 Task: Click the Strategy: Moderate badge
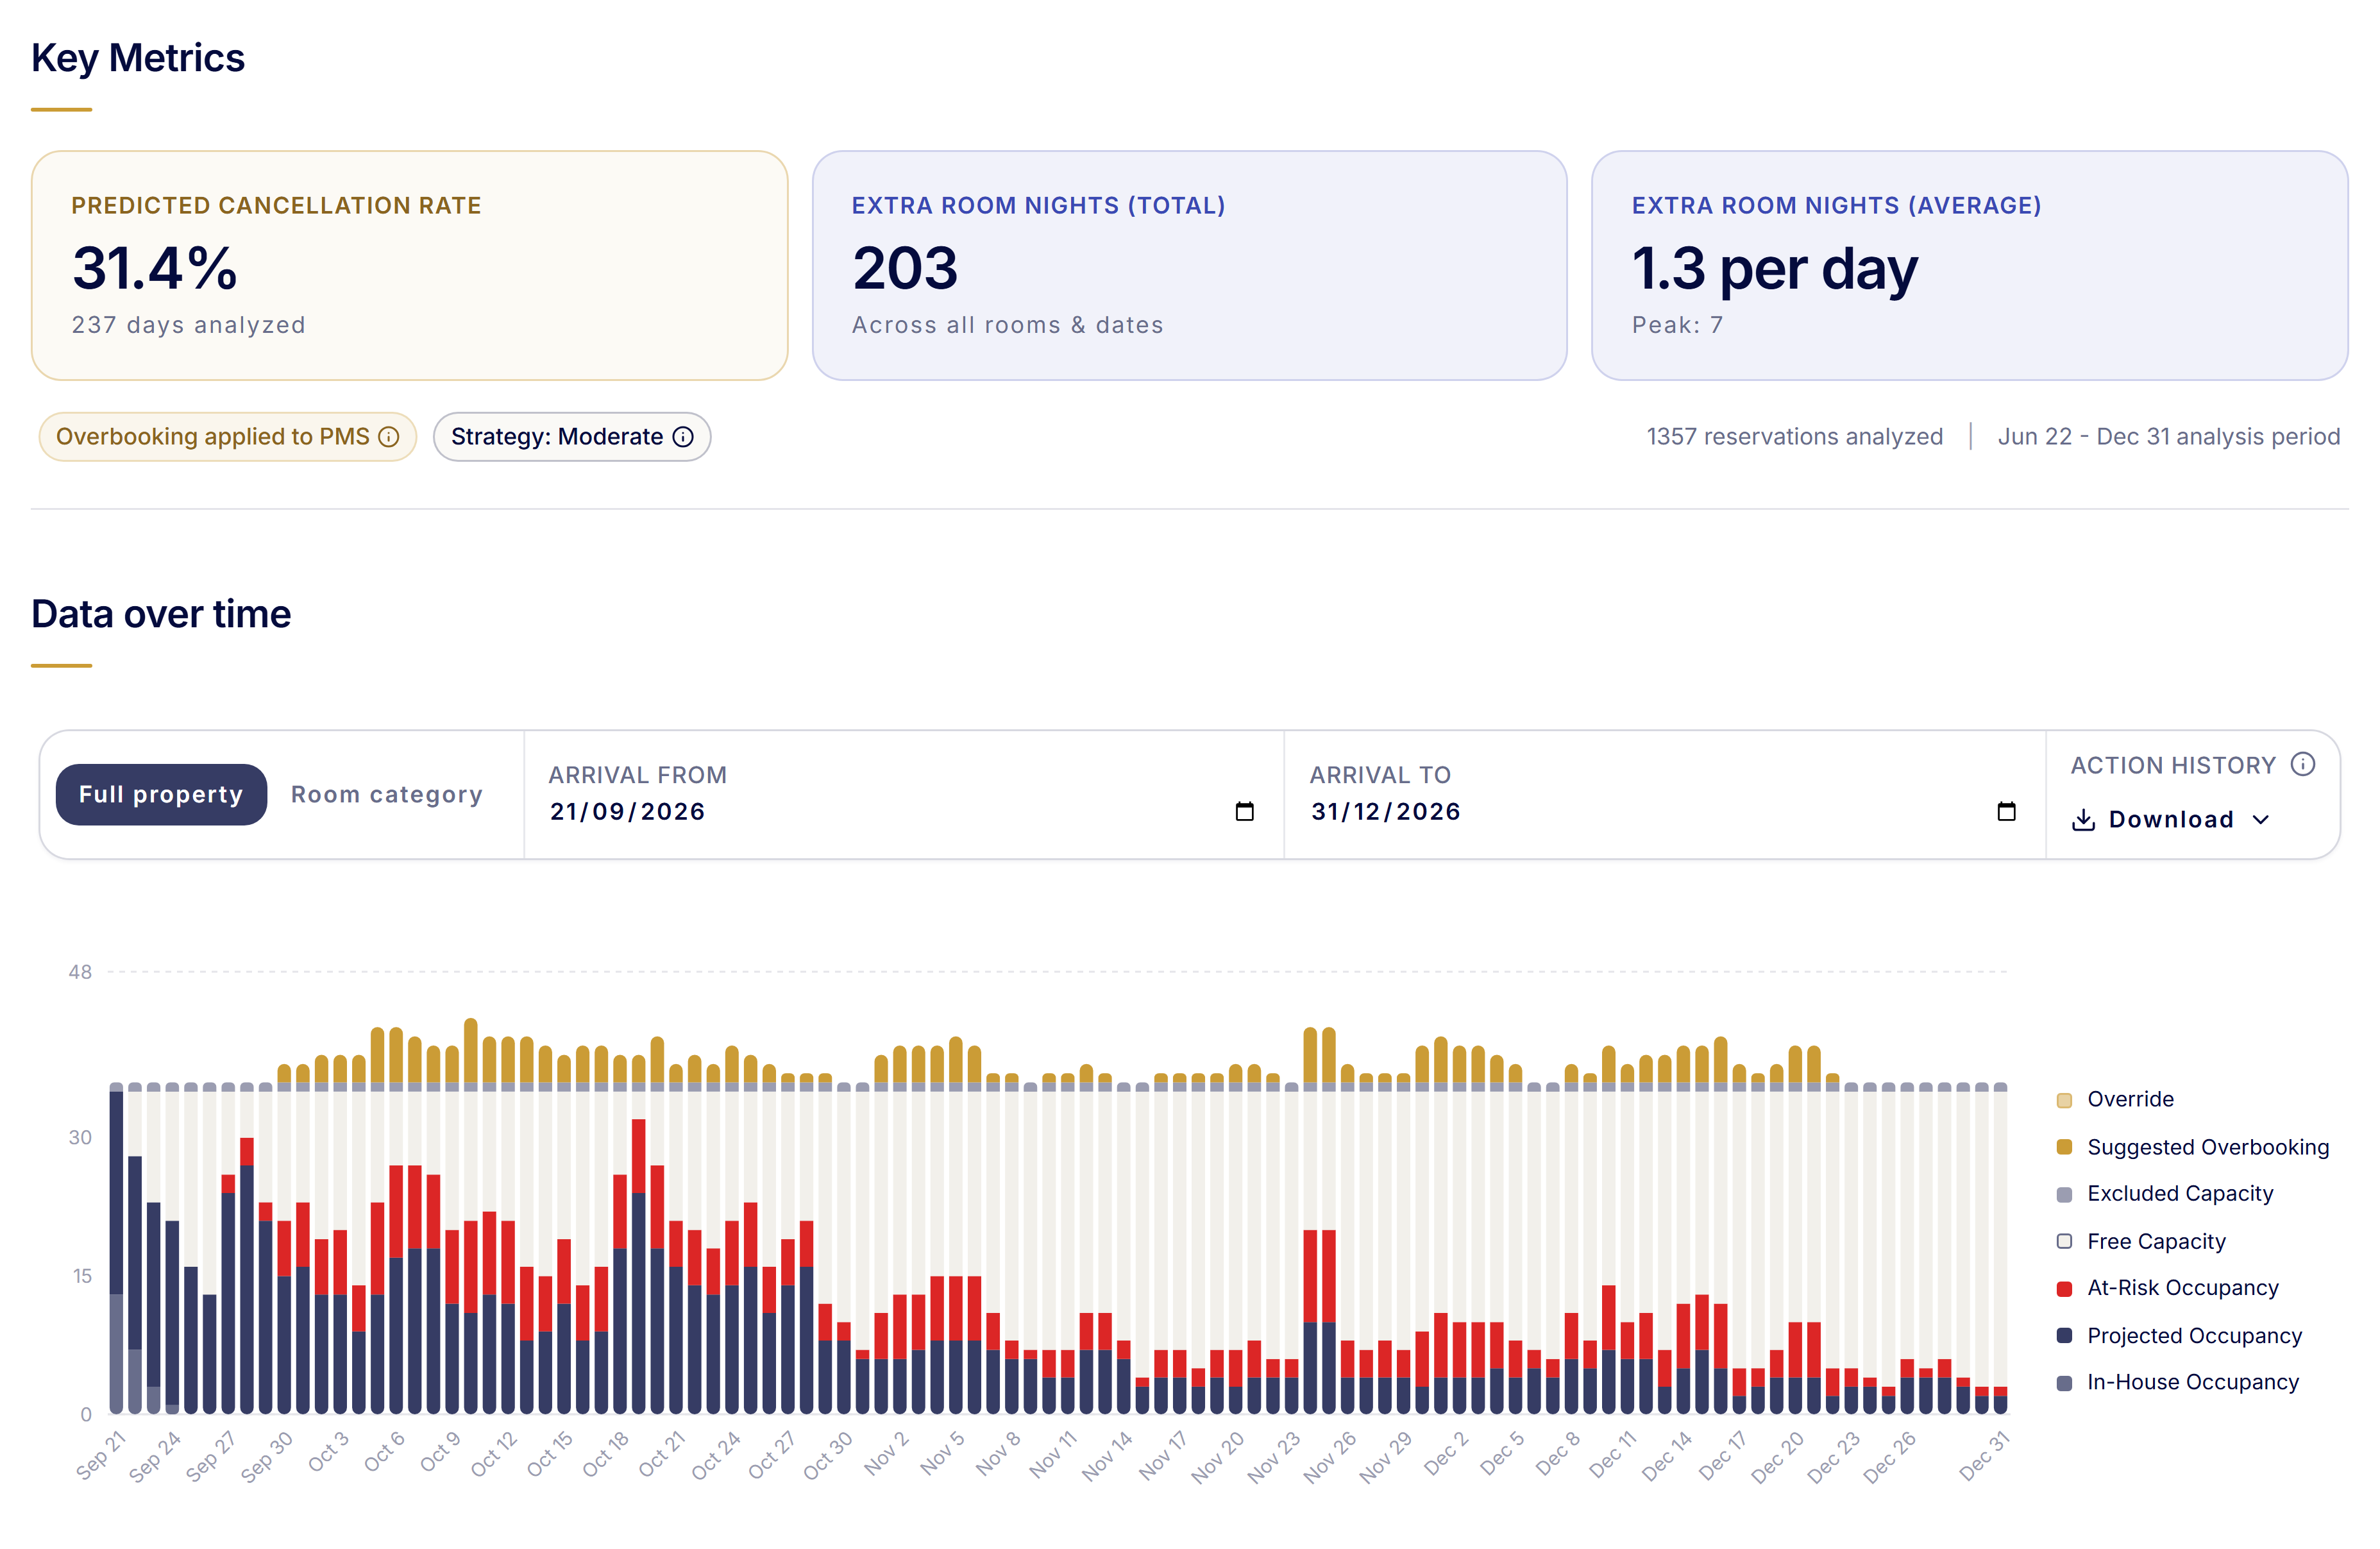point(572,437)
